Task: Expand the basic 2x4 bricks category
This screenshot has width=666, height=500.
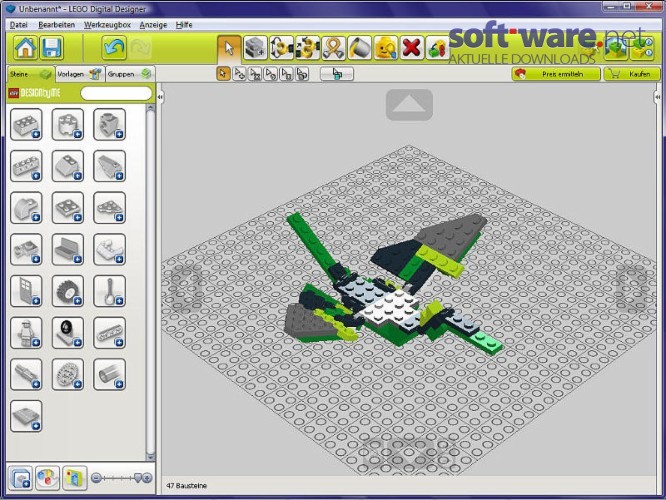Action: (x=26, y=124)
